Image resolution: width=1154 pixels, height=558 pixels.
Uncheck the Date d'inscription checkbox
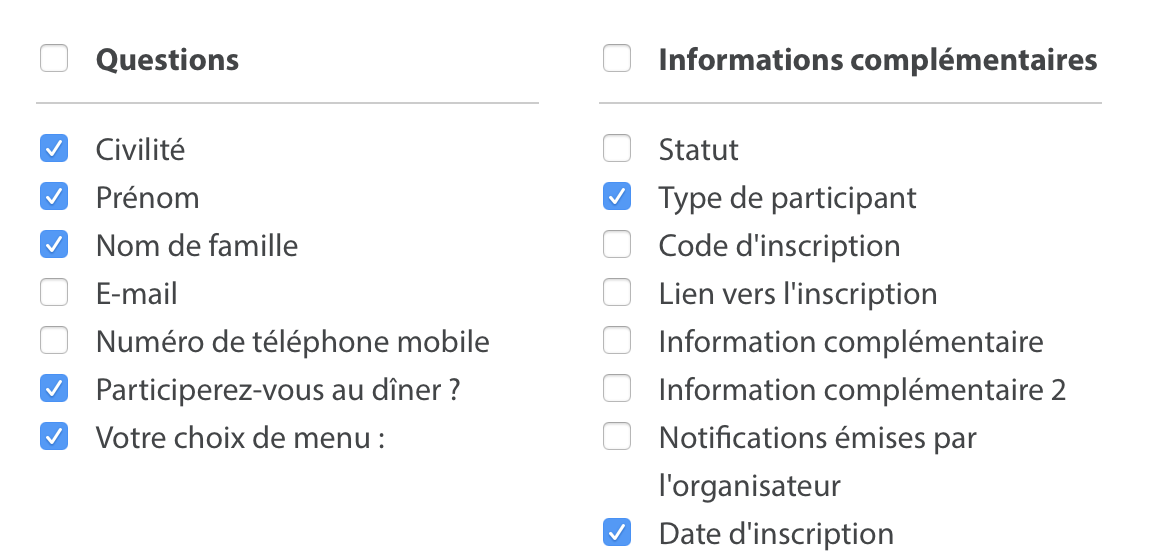pos(617,533)
